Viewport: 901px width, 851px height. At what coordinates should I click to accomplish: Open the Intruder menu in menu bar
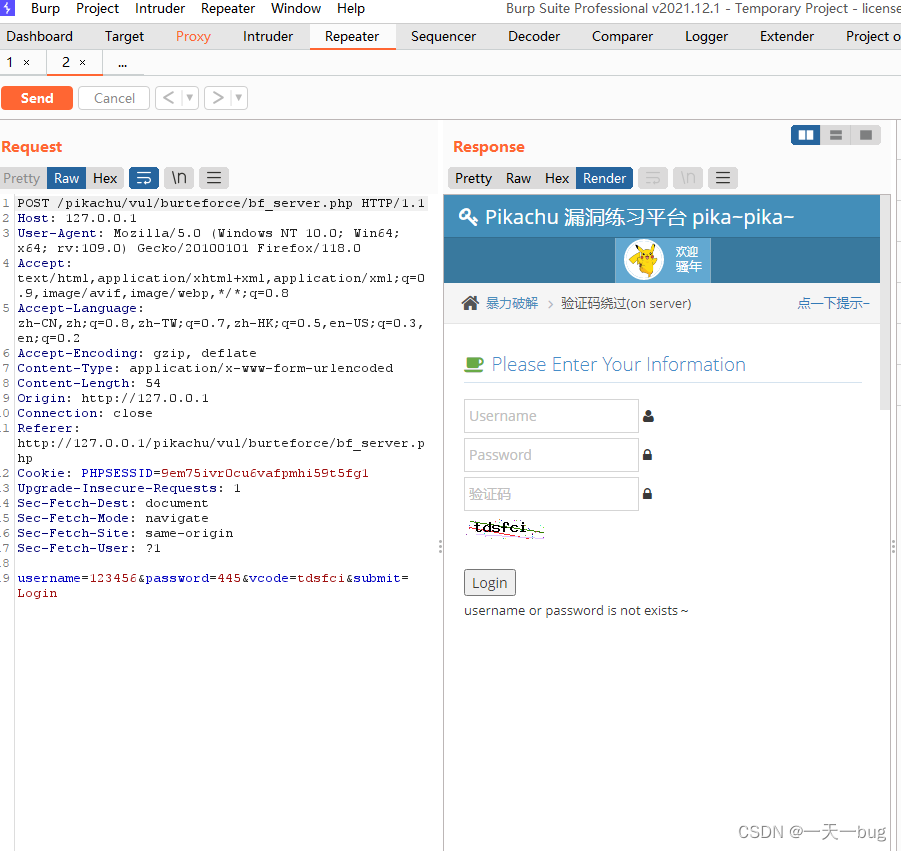(x=160, y=9)
